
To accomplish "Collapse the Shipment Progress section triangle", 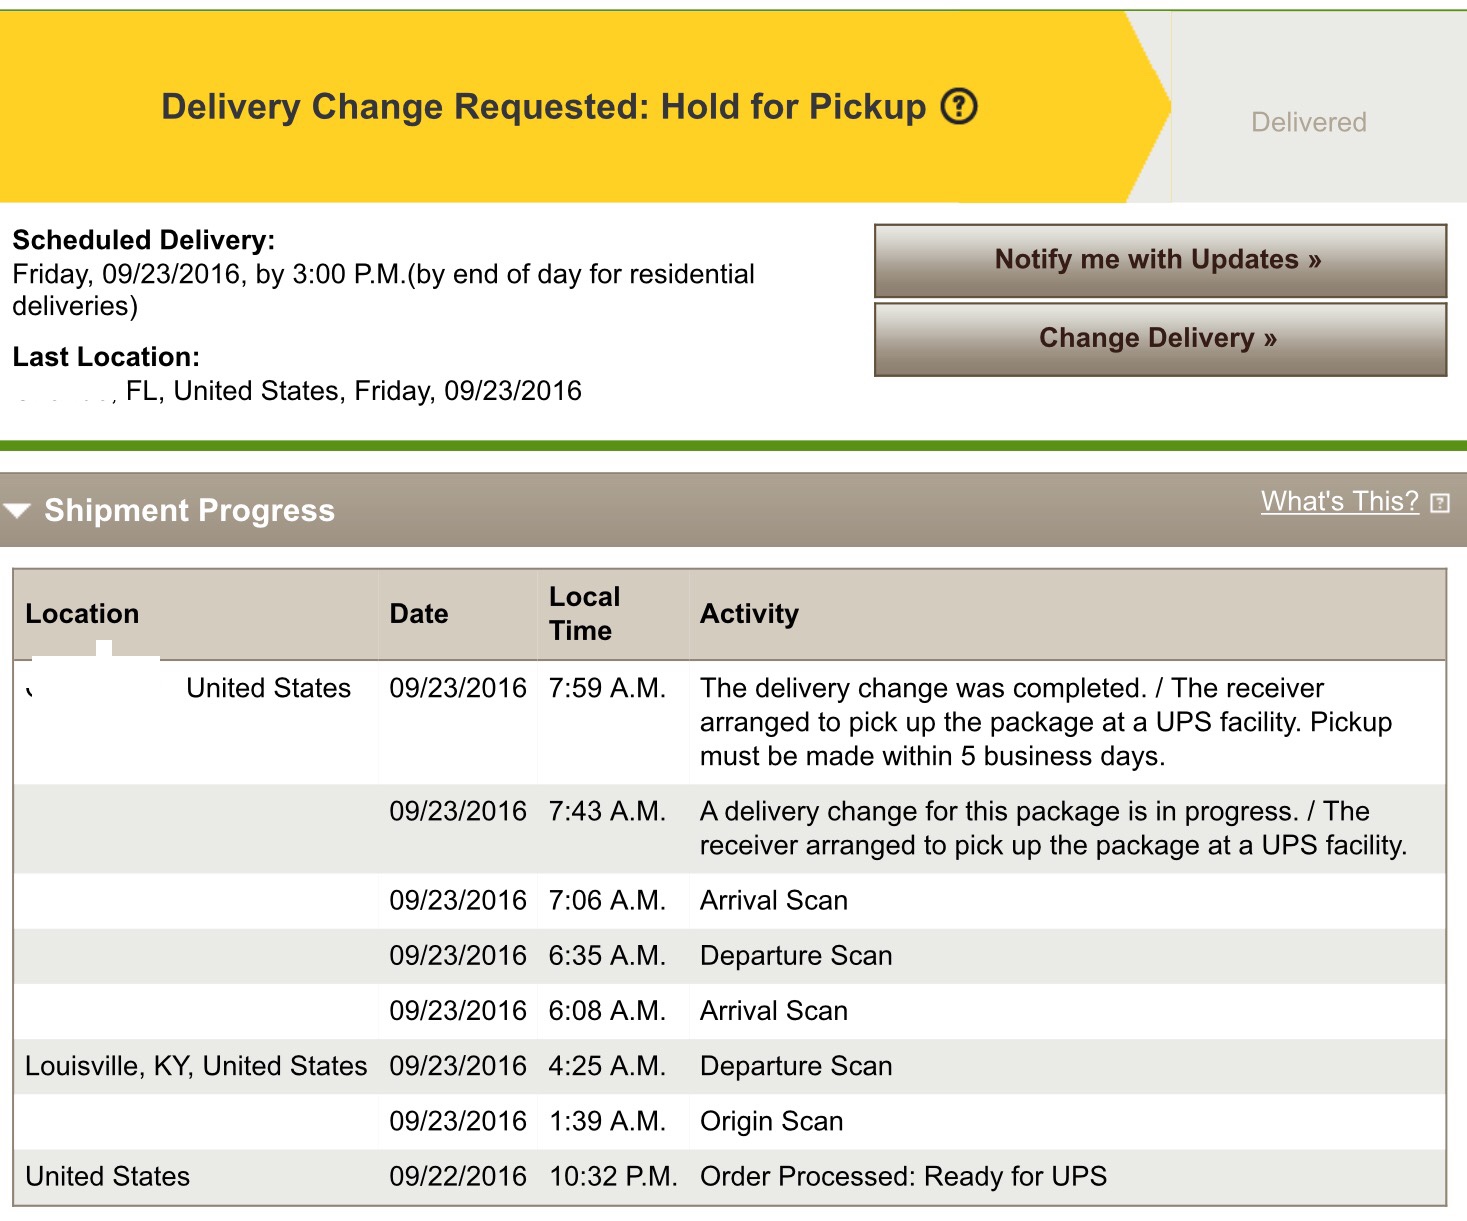I will click(17, 511).
